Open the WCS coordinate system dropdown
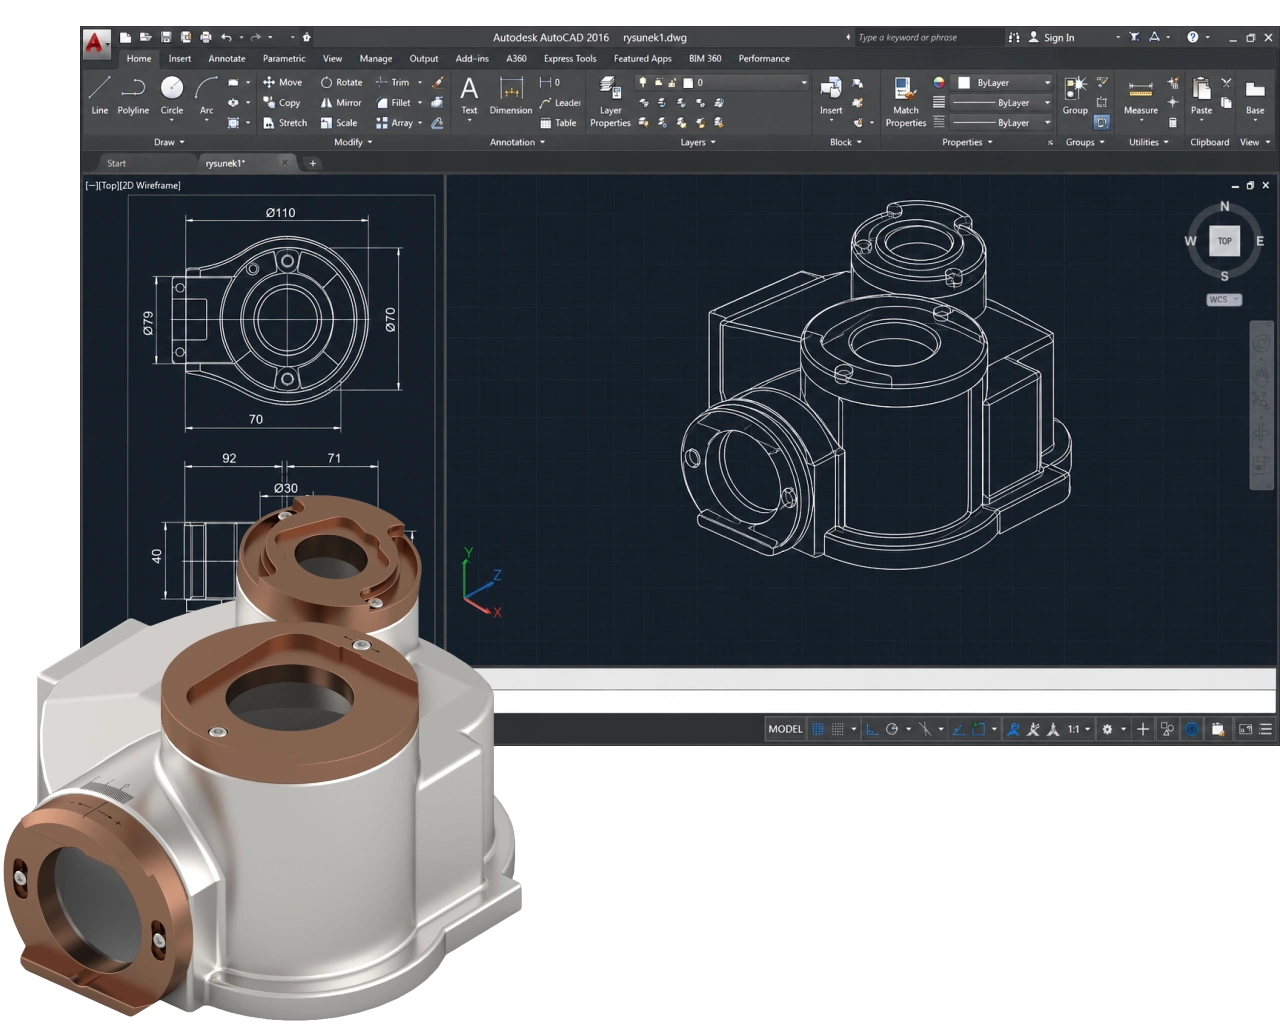Screen dimensions: 1280x1024 [1224, 299]
